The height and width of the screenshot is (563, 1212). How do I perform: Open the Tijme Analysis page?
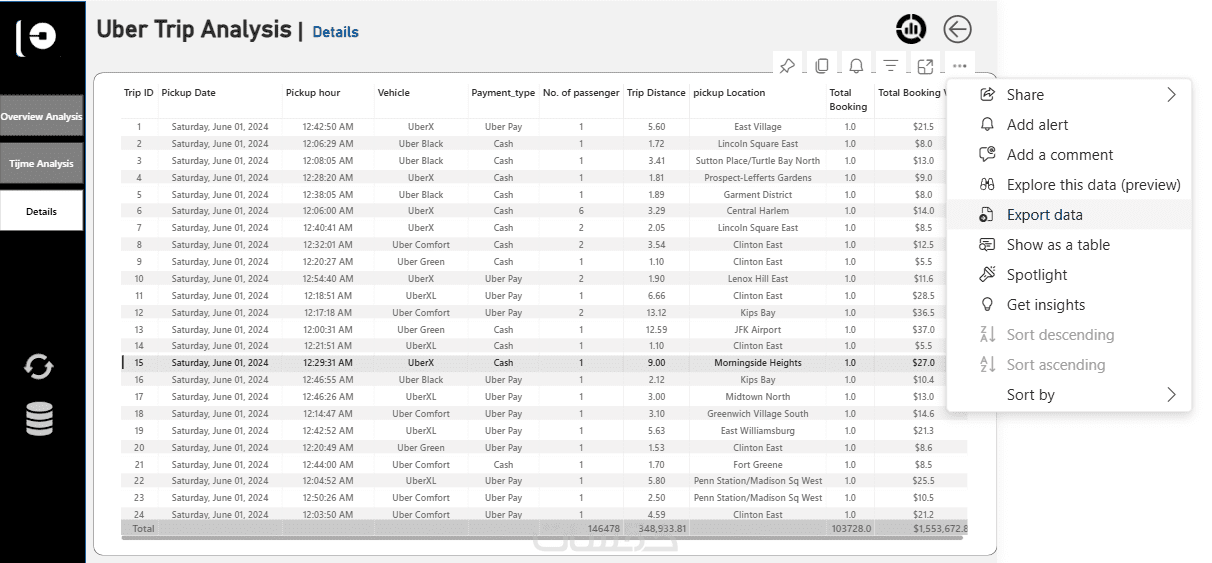click(x=41, y=163)
